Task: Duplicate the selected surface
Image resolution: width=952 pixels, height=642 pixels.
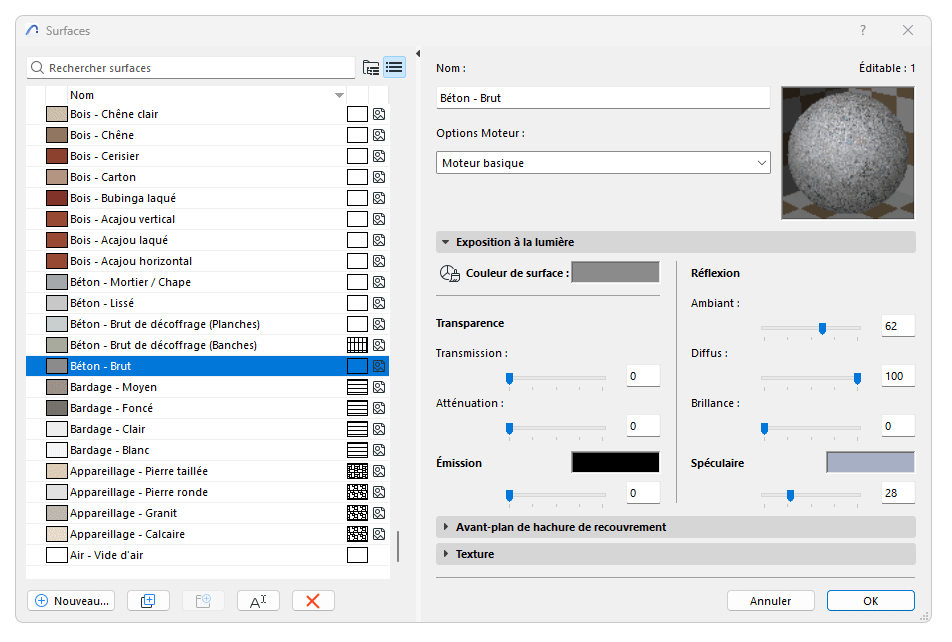Action: coord(148,600)
